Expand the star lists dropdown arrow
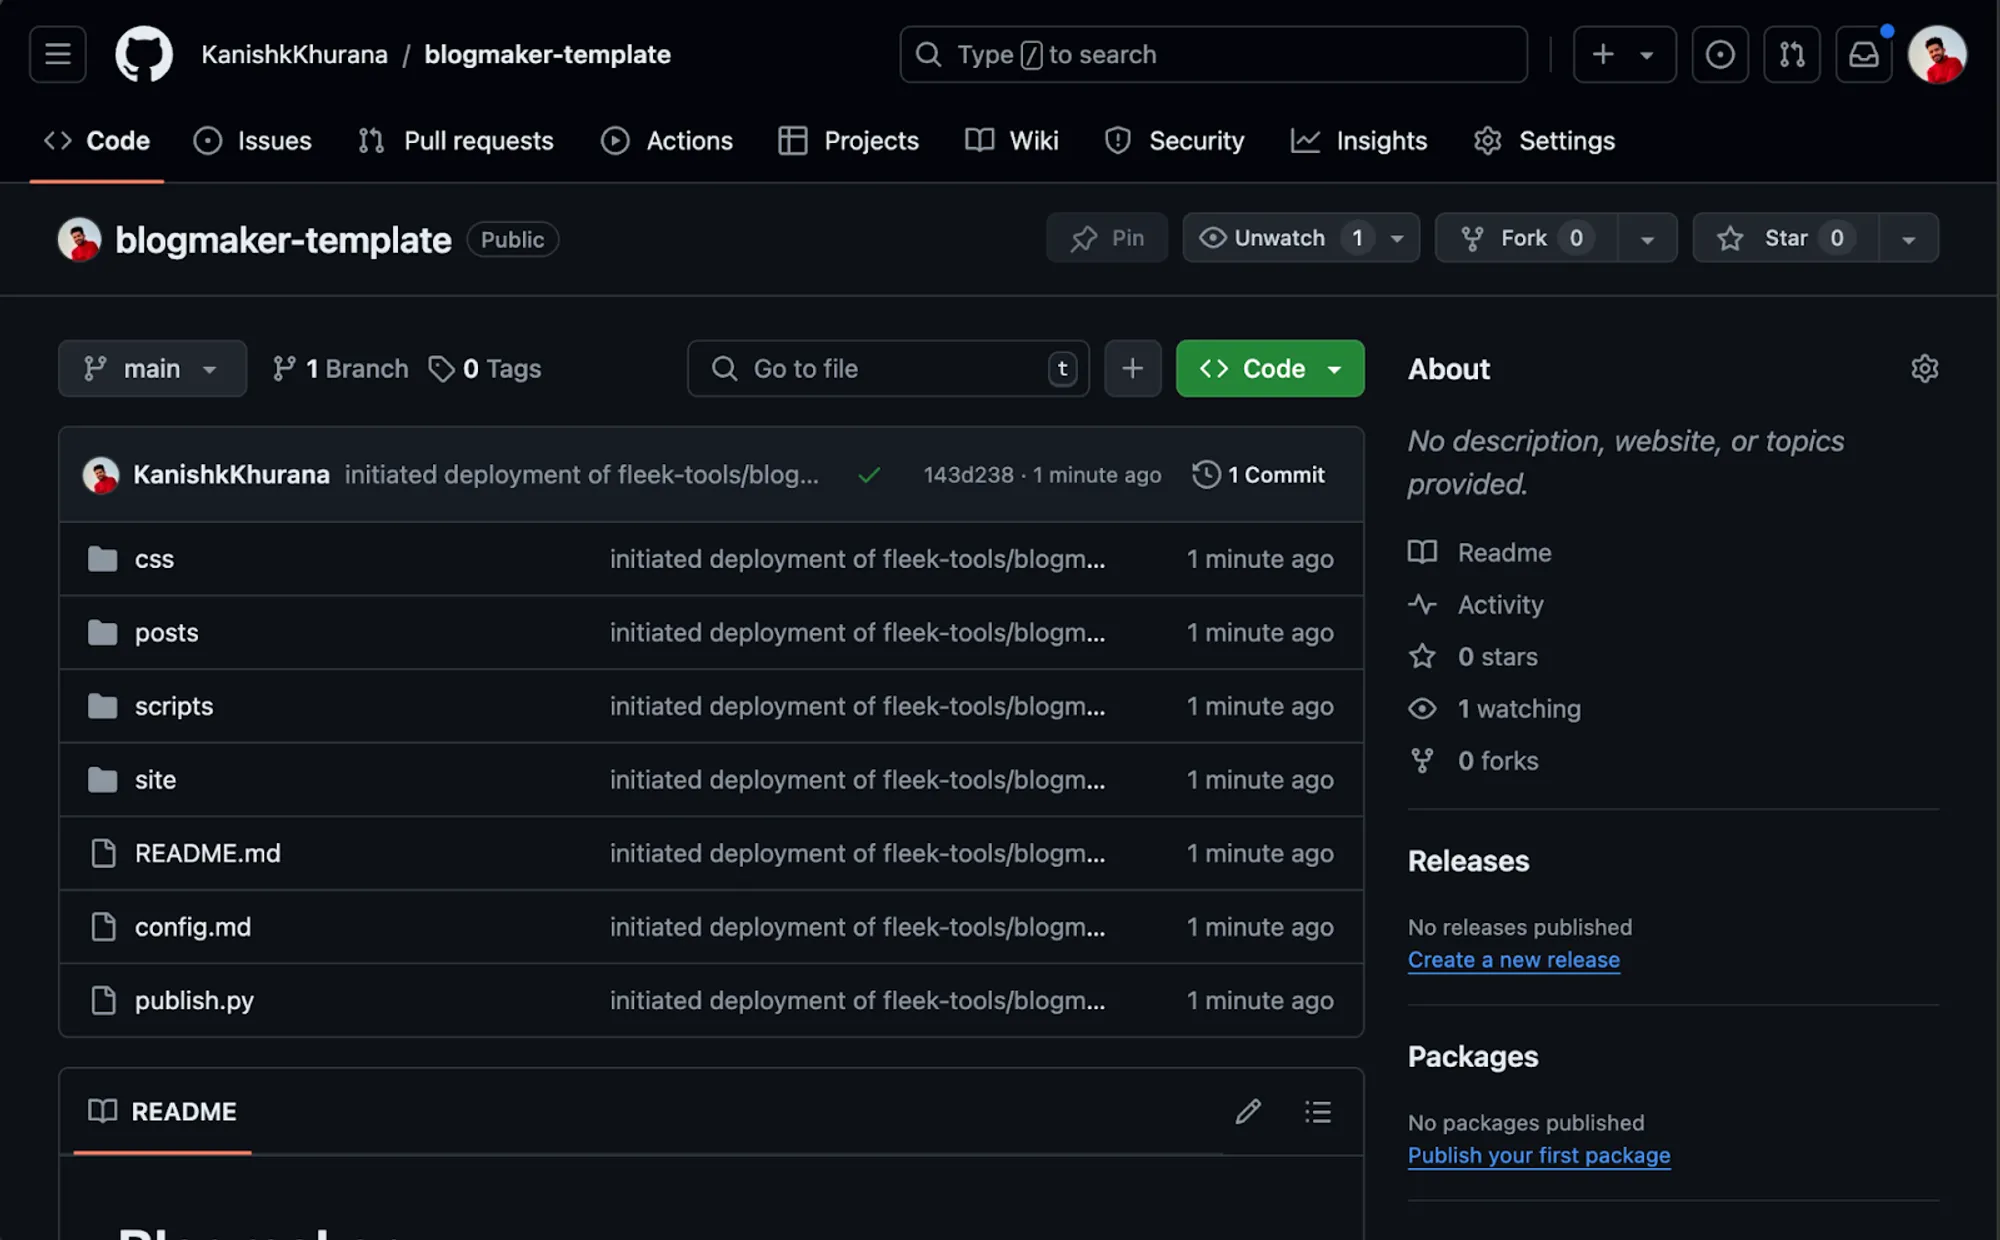2000x1240 pixels. click(x=1908, y=239)
